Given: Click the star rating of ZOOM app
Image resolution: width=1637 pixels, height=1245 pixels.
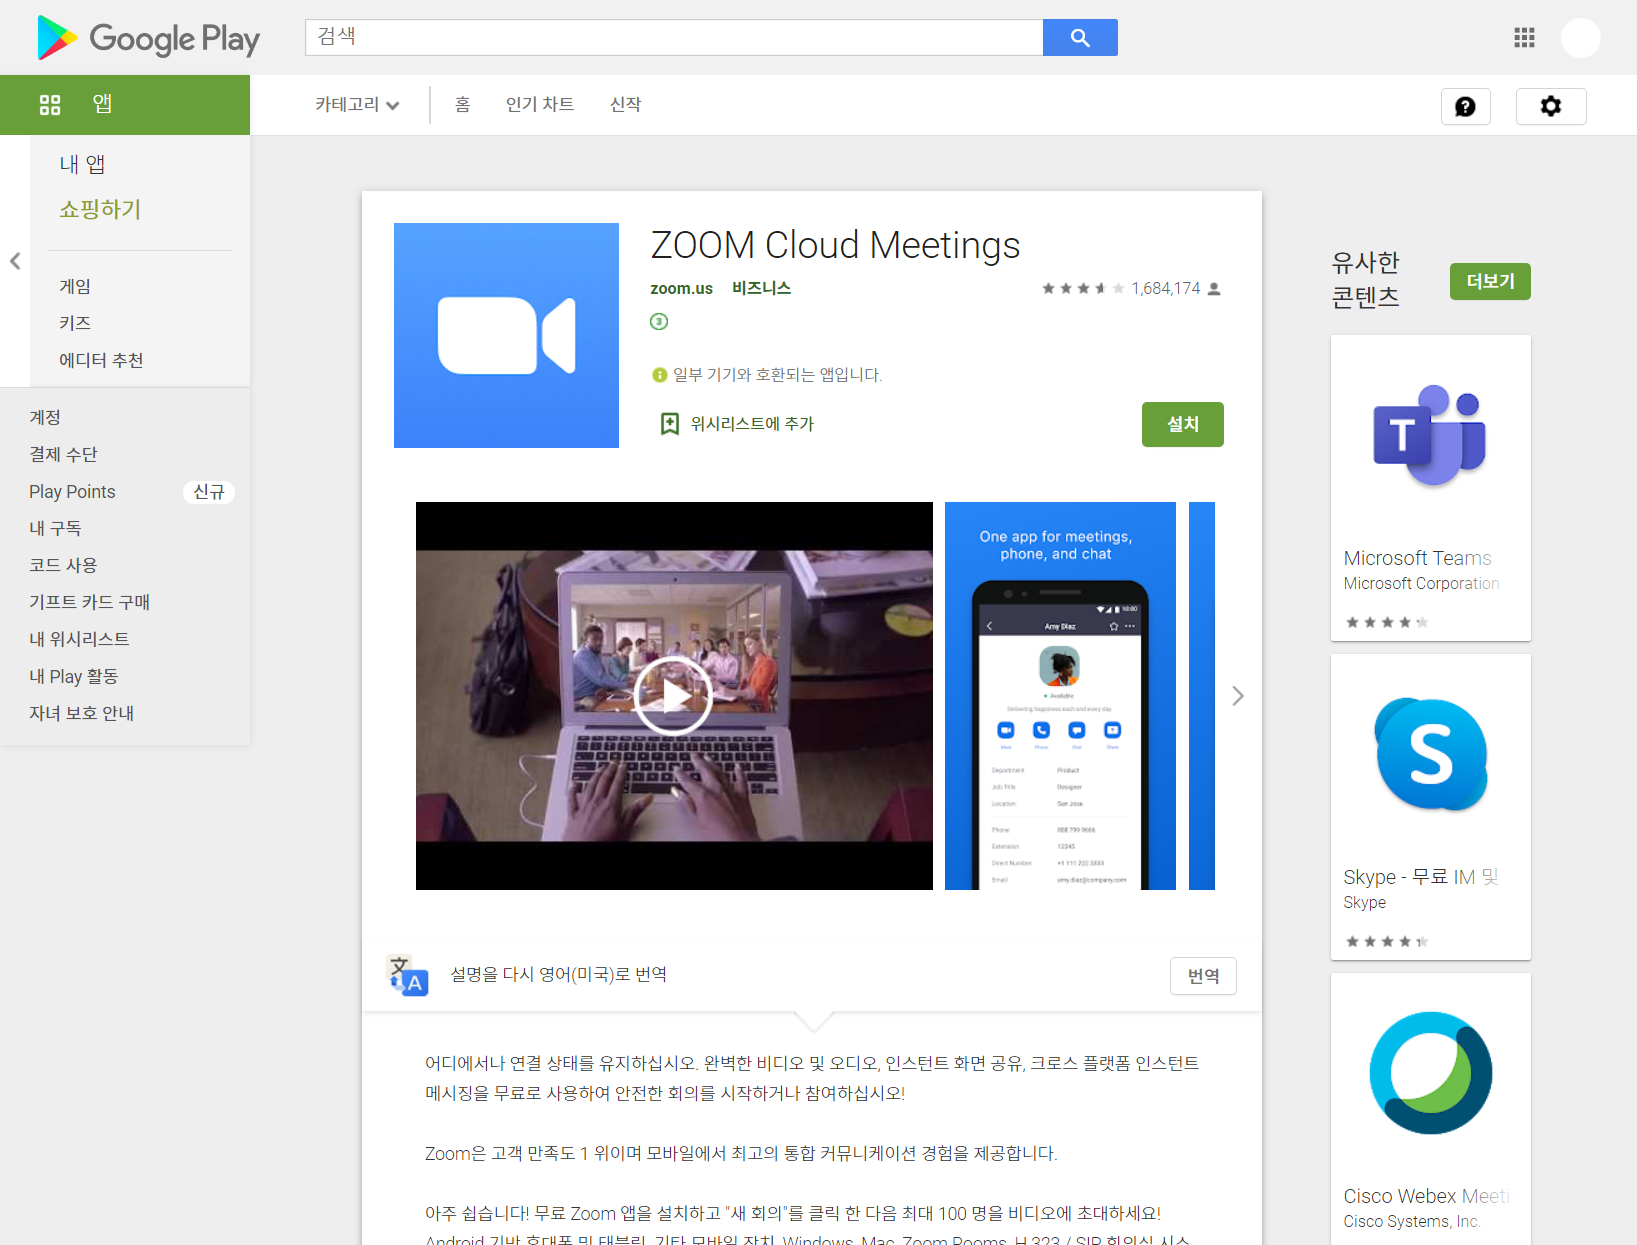Looking at the screenshot, I should 1083,288.
